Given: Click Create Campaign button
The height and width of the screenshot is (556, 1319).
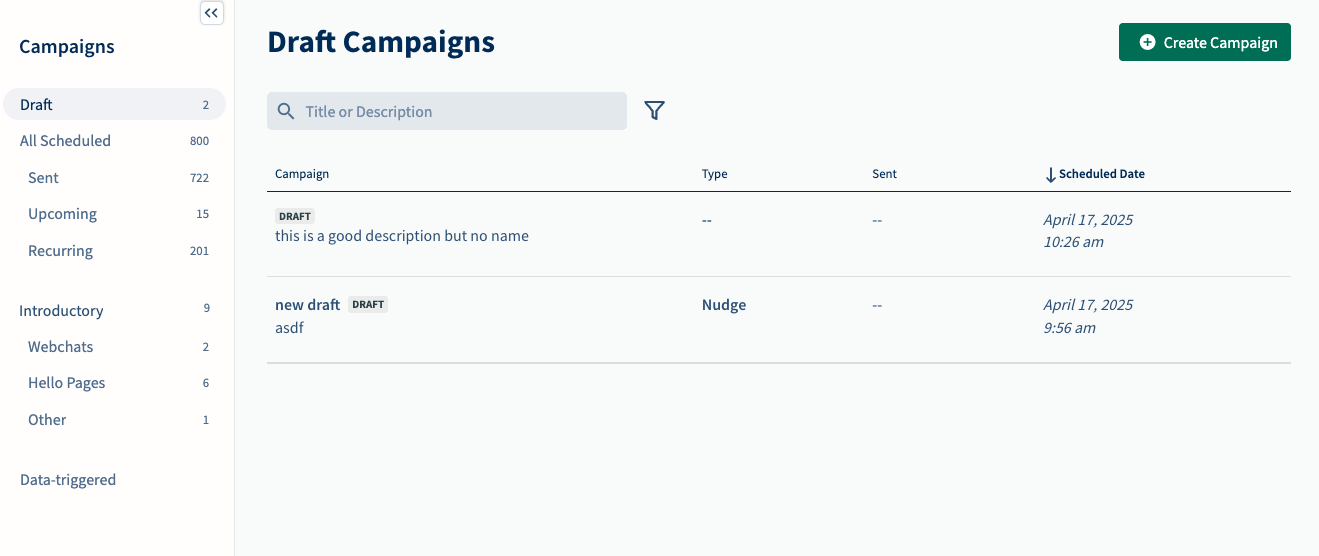Looking at the screenshot, I should point(1205,42).
